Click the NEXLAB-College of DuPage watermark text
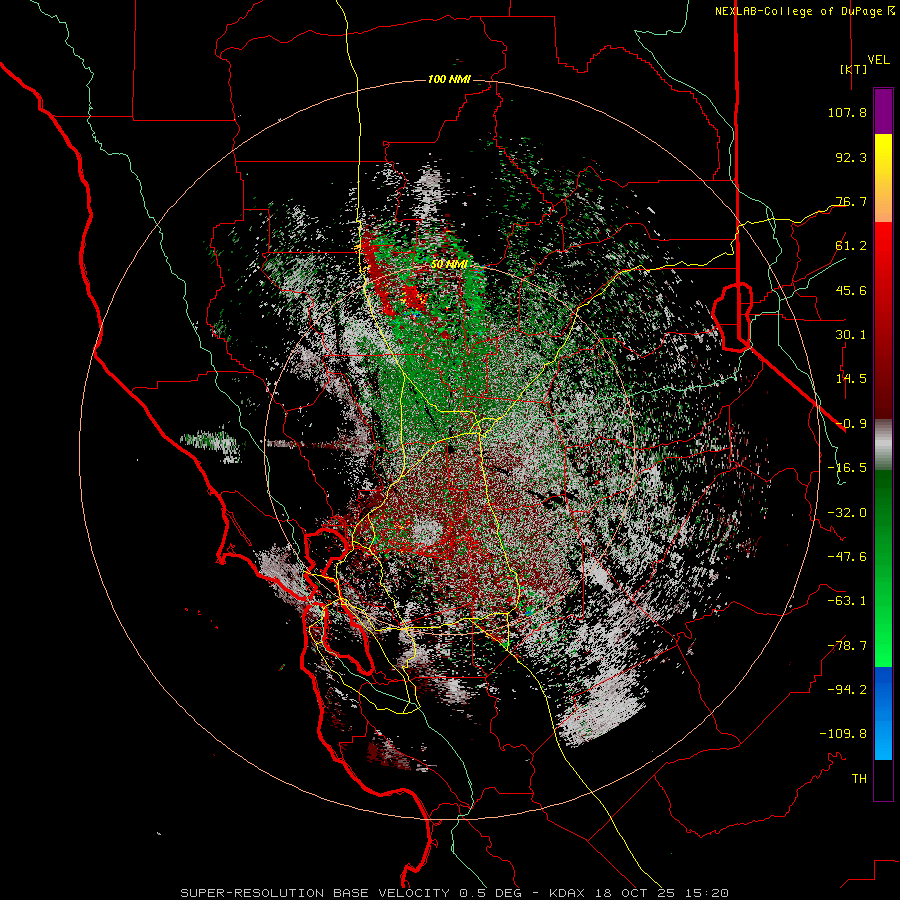This screenshot has width=900, height=900. coord(804,11)
